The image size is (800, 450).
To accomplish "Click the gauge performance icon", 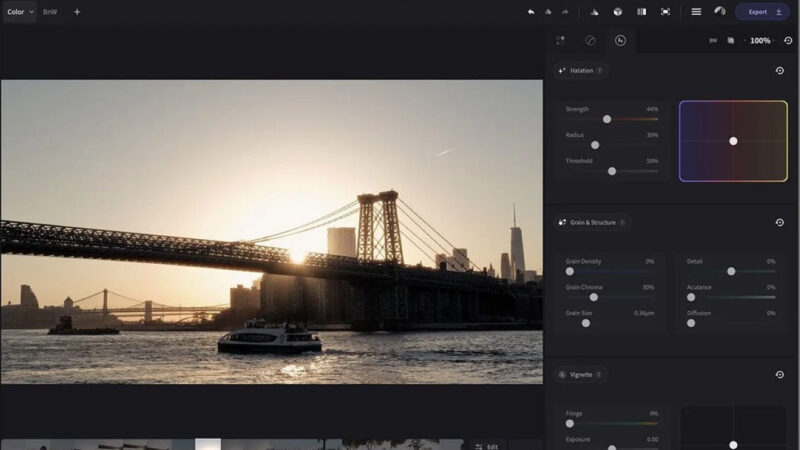I will coord(720,11).
